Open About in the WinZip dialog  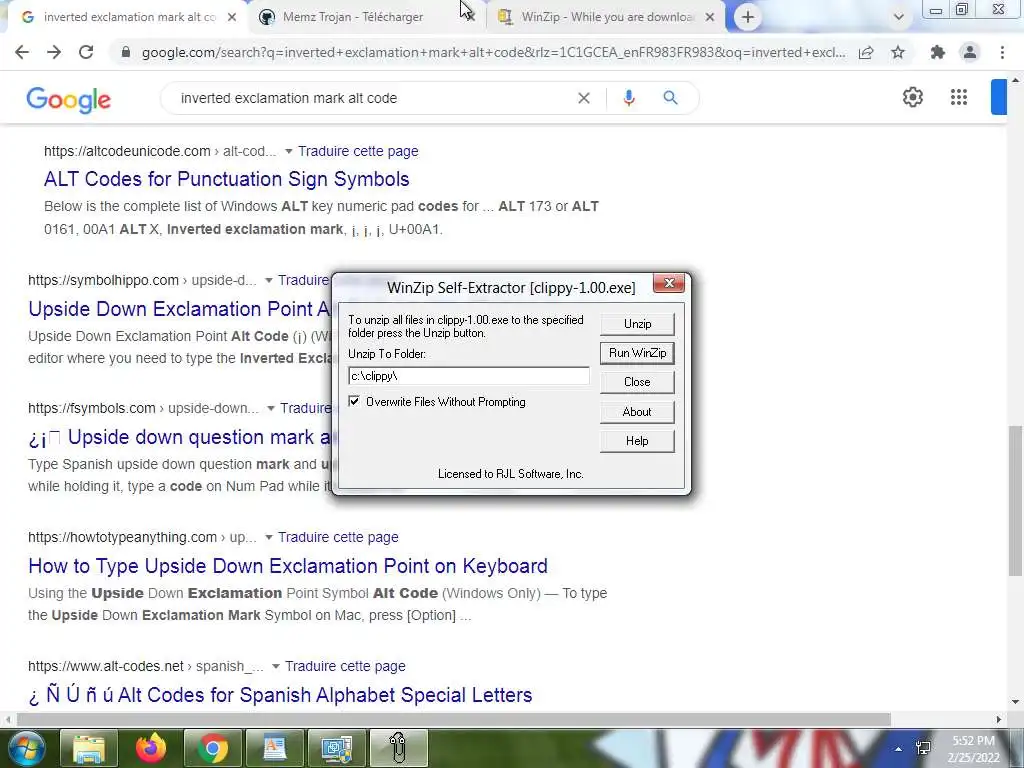(x=637, y=411)
